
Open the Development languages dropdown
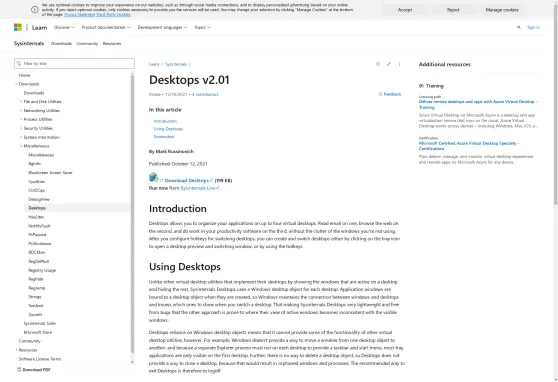(x=162, y=27)
